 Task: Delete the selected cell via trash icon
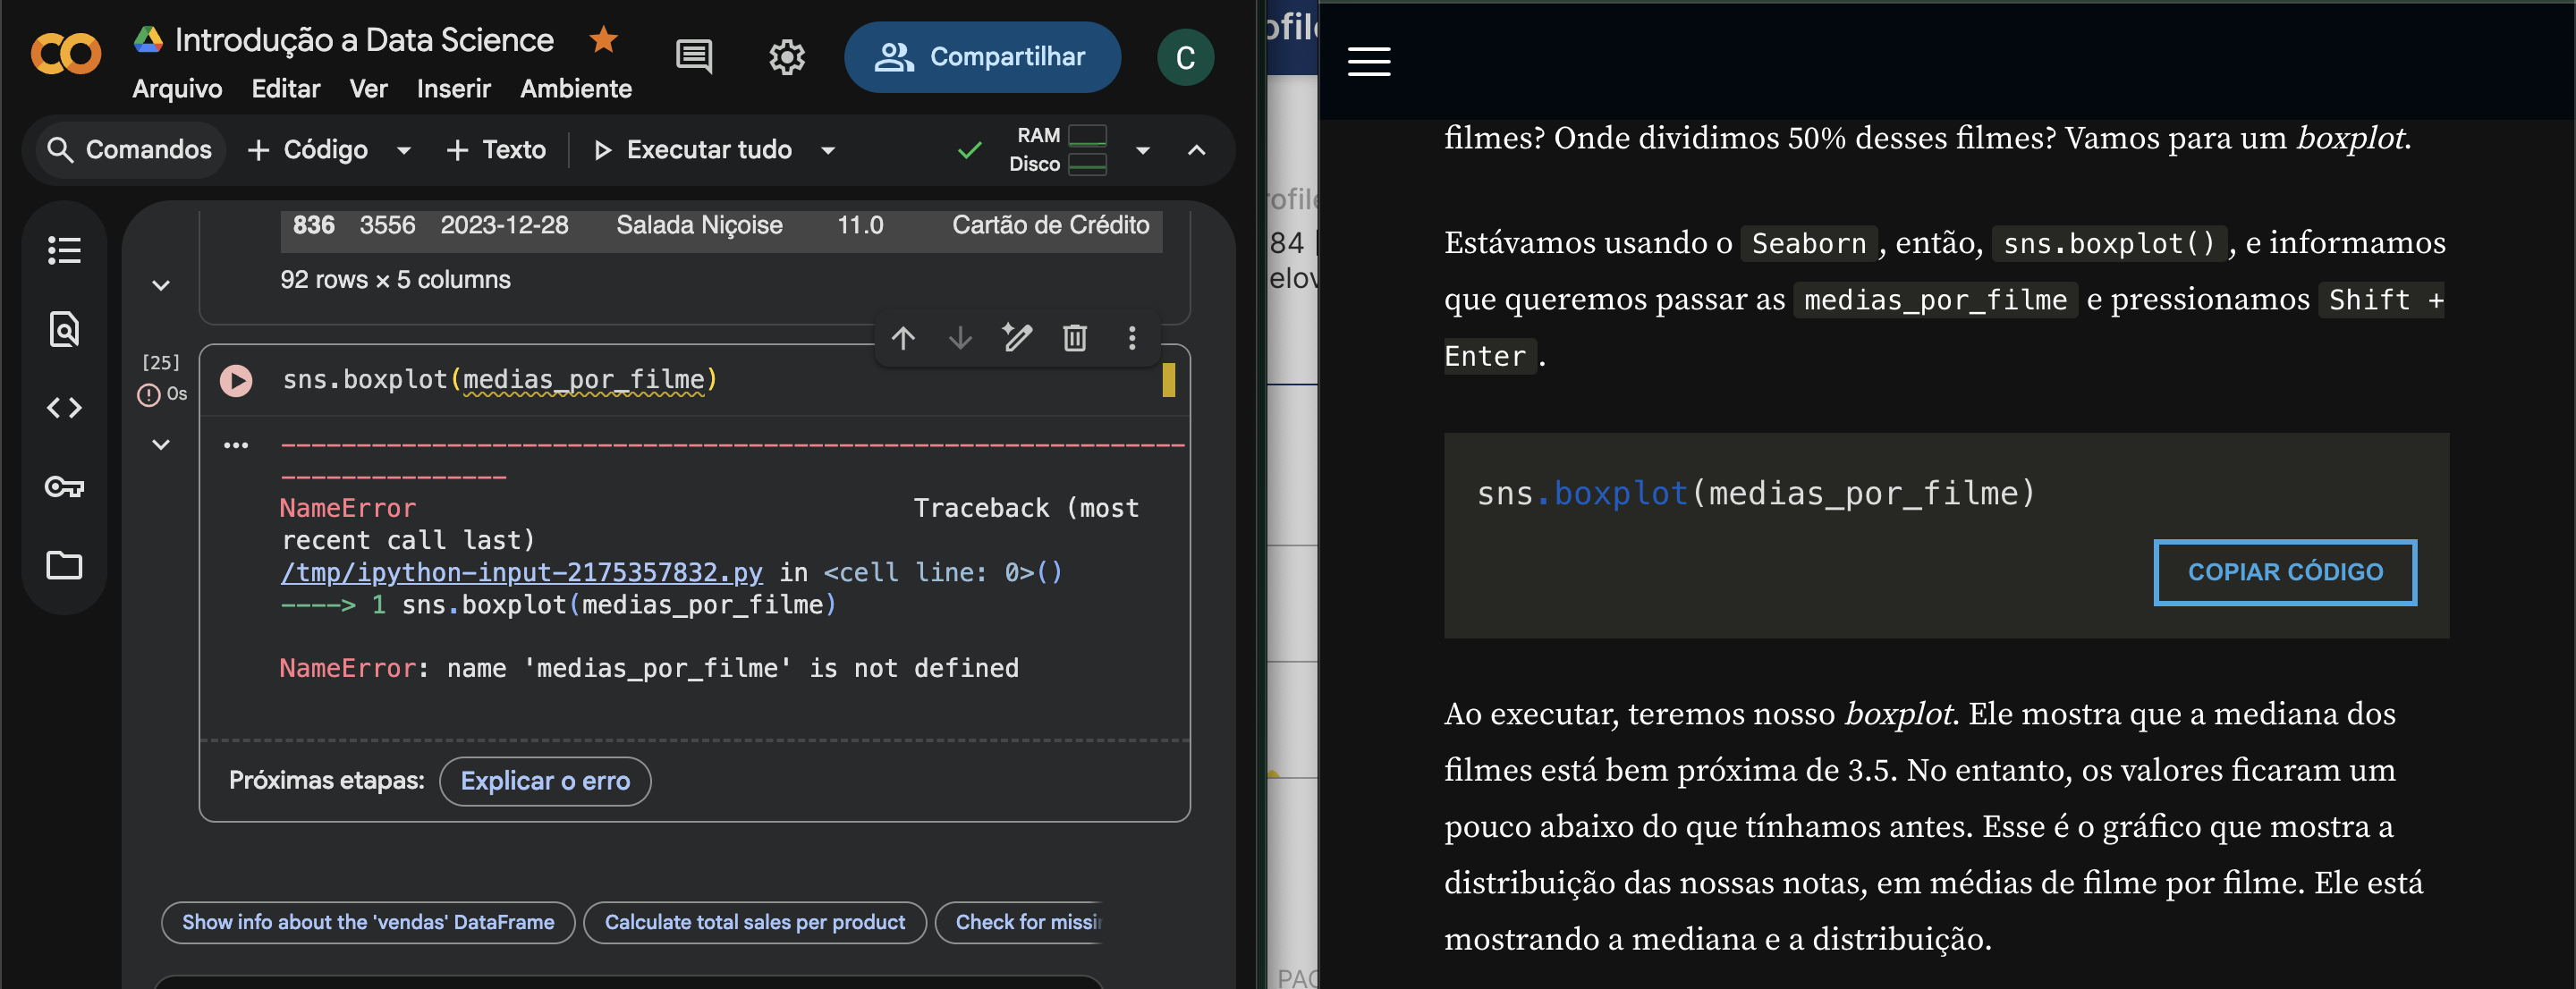coord(1074,338)
